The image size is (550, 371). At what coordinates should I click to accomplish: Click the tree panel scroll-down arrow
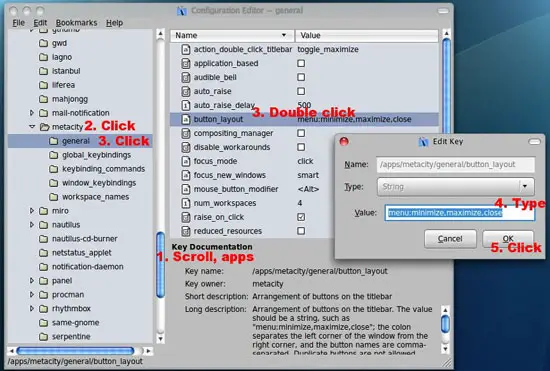160,339
